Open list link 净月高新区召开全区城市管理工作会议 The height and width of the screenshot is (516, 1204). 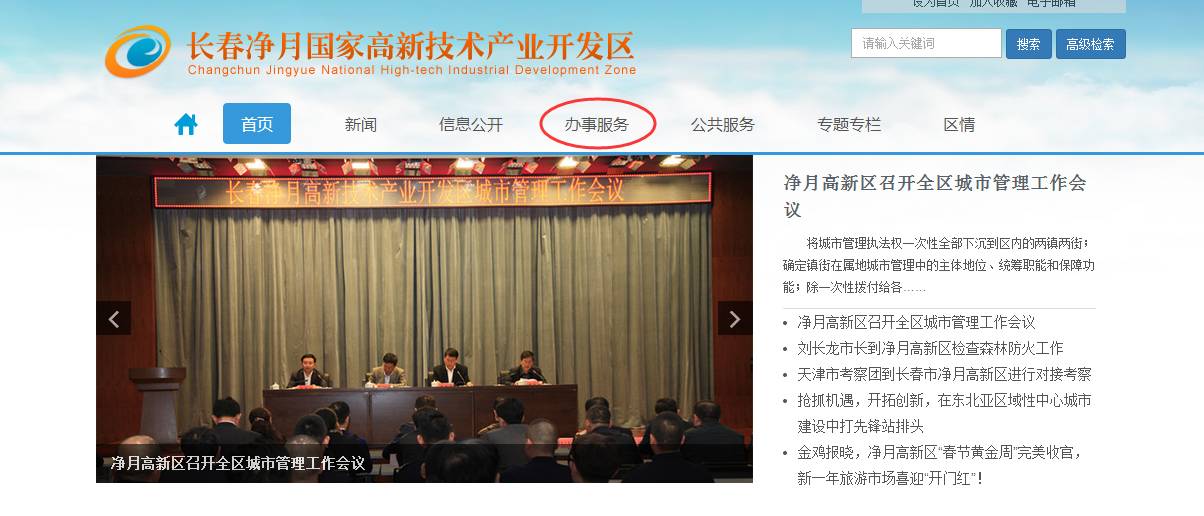tap(916, 322)
